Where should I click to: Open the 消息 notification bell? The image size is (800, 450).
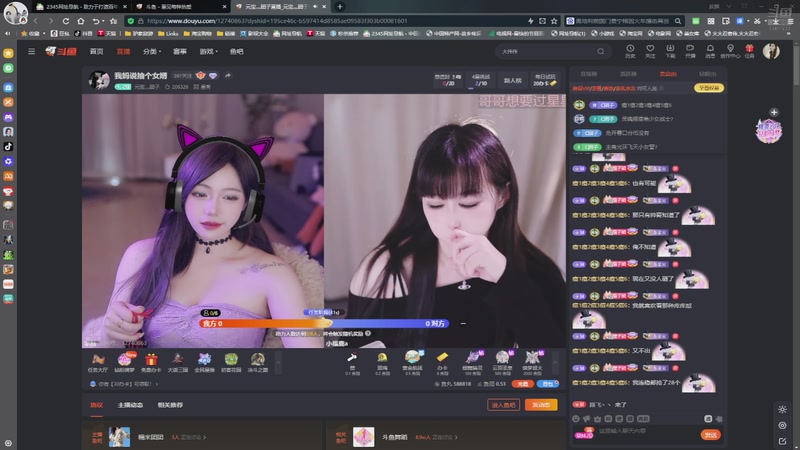coord(710,51)
